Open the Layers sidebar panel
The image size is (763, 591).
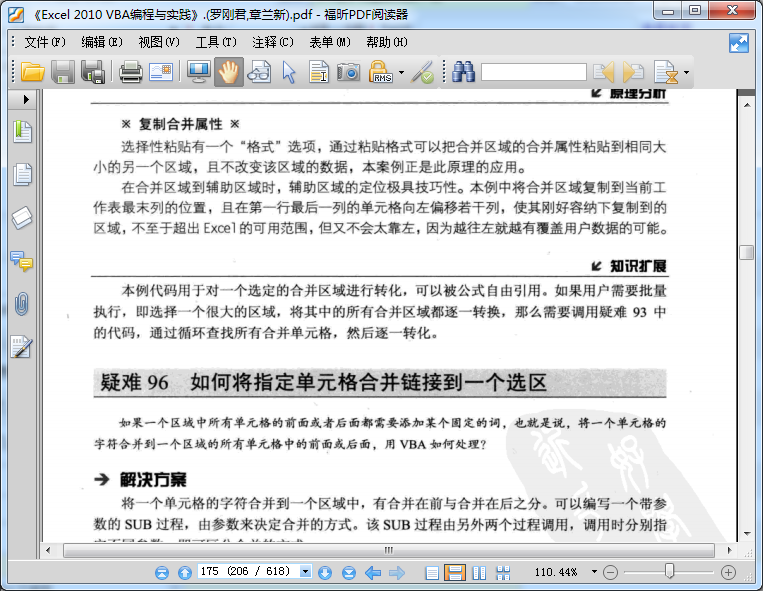pyautogui.click(x=22, y=217)
